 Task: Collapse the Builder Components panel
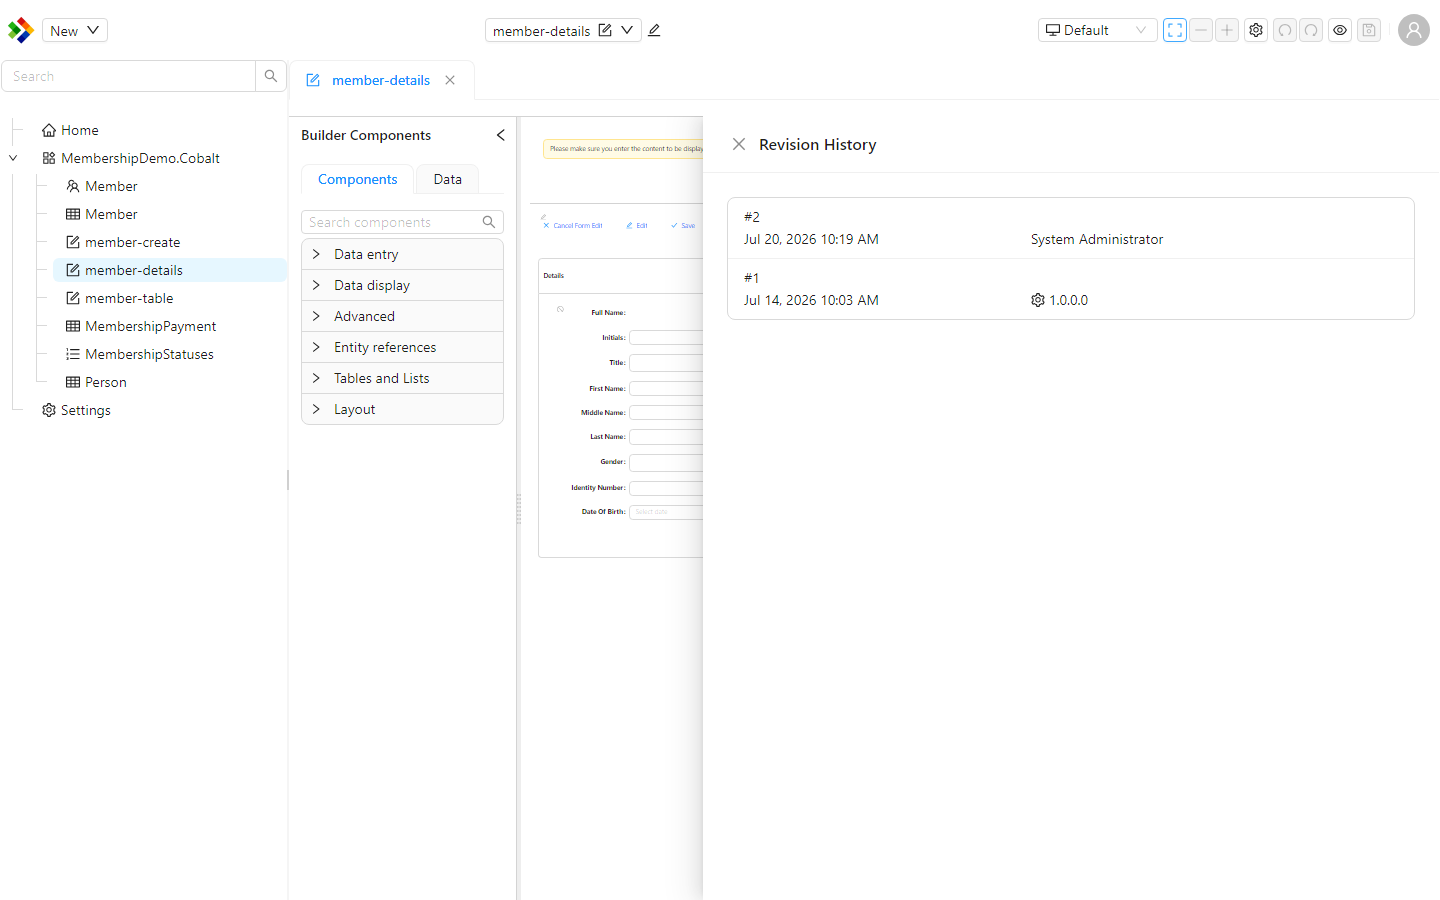[x=500, y=135]
